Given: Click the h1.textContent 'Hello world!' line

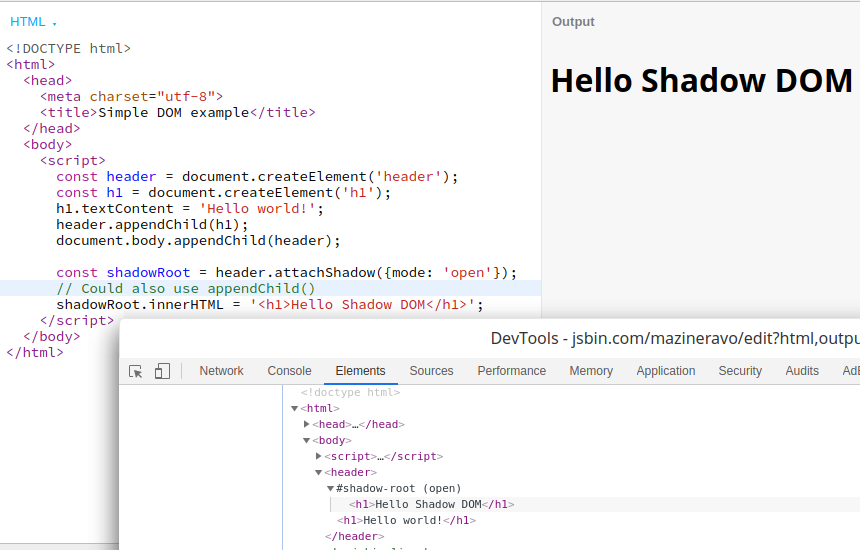Looking at the screenshot, I should point(190,208).
